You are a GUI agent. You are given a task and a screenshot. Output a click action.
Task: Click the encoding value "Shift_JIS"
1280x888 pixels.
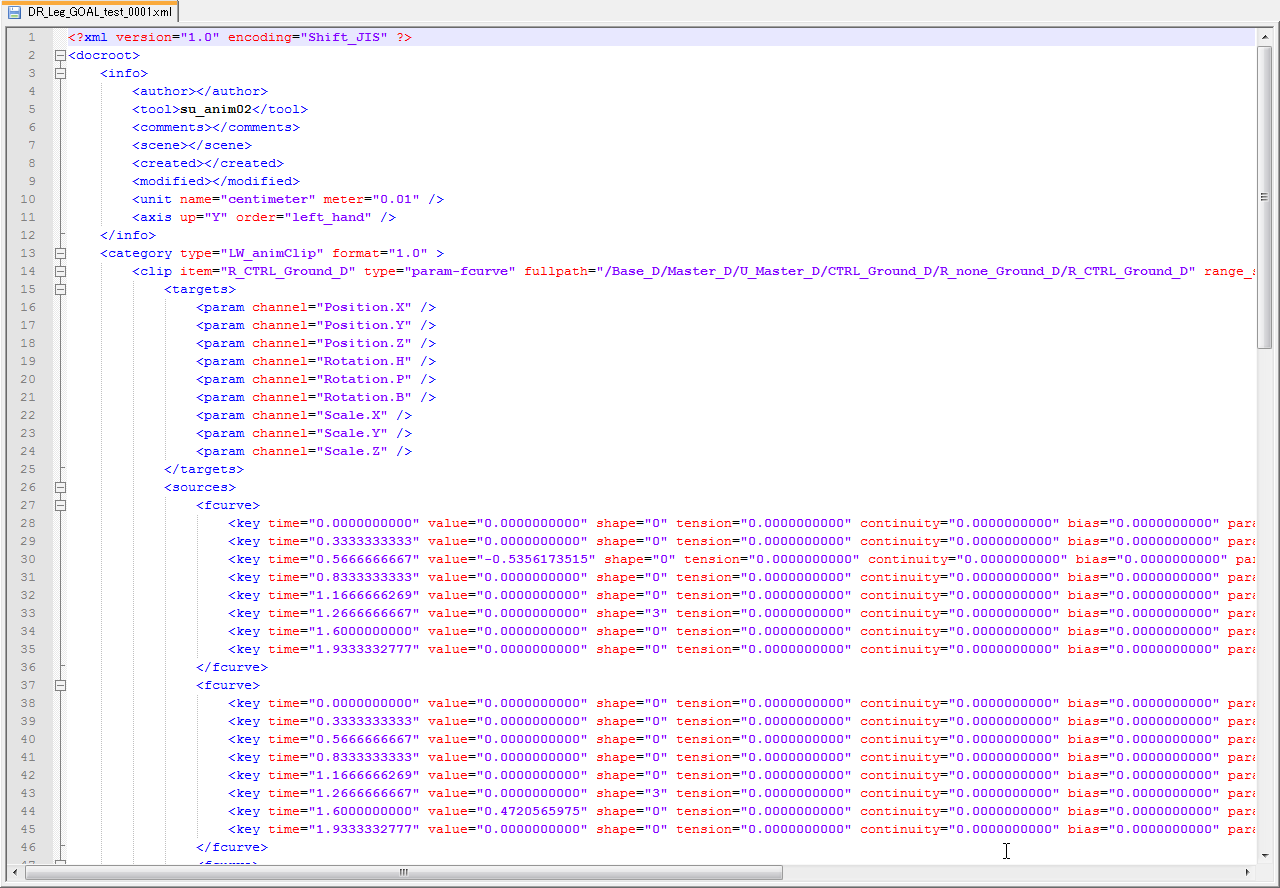pos(345,37)
